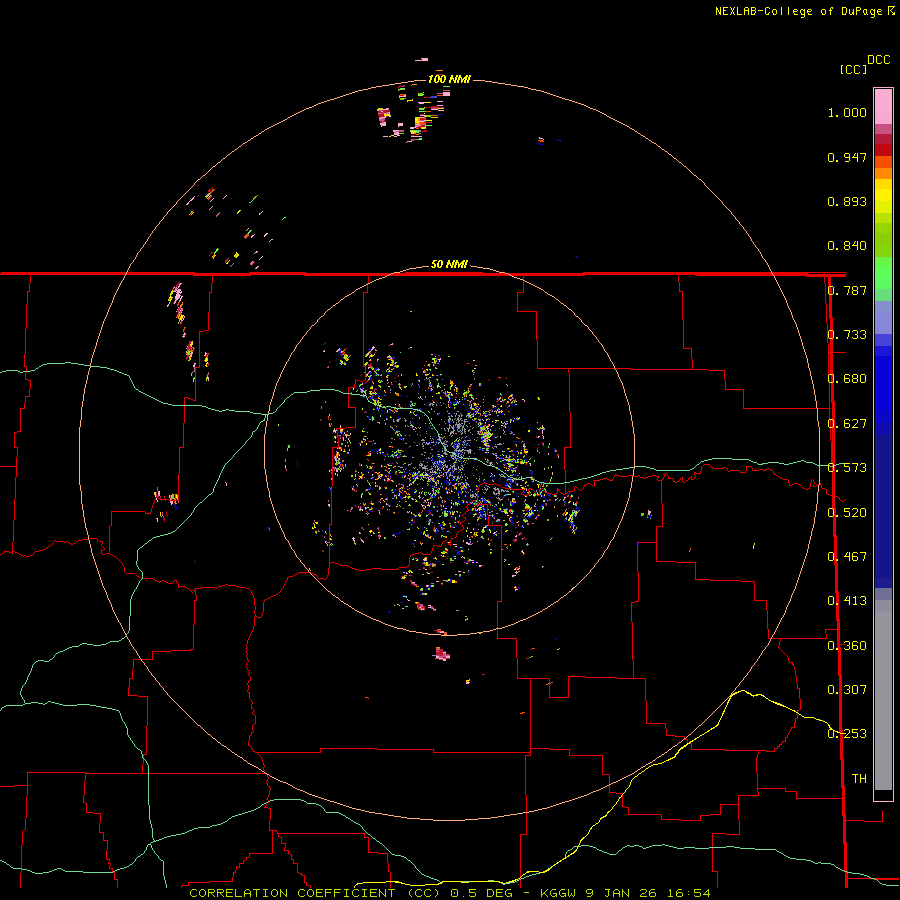This screenshot has width=900, height=900.
Task: Click the 0.467 legend value
Action: (847, 557)
